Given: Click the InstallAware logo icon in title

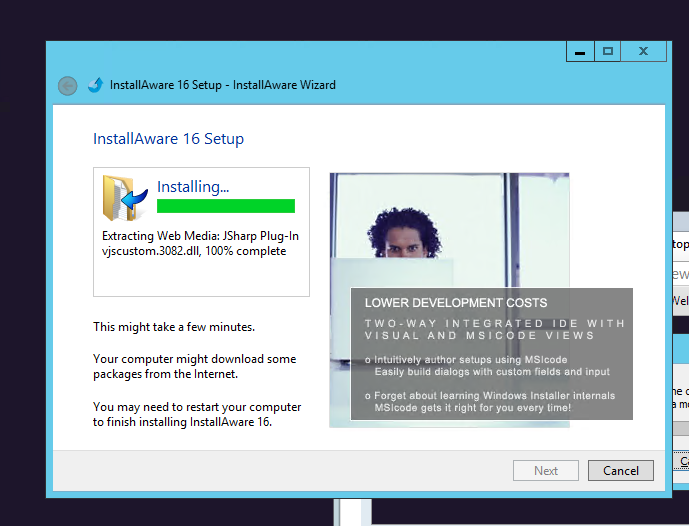Looking at the screenshot, I should (95, 85).
